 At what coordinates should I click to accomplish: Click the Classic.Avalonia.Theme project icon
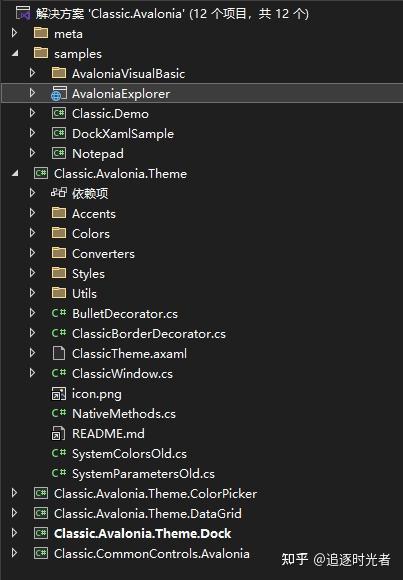(41, 173)
